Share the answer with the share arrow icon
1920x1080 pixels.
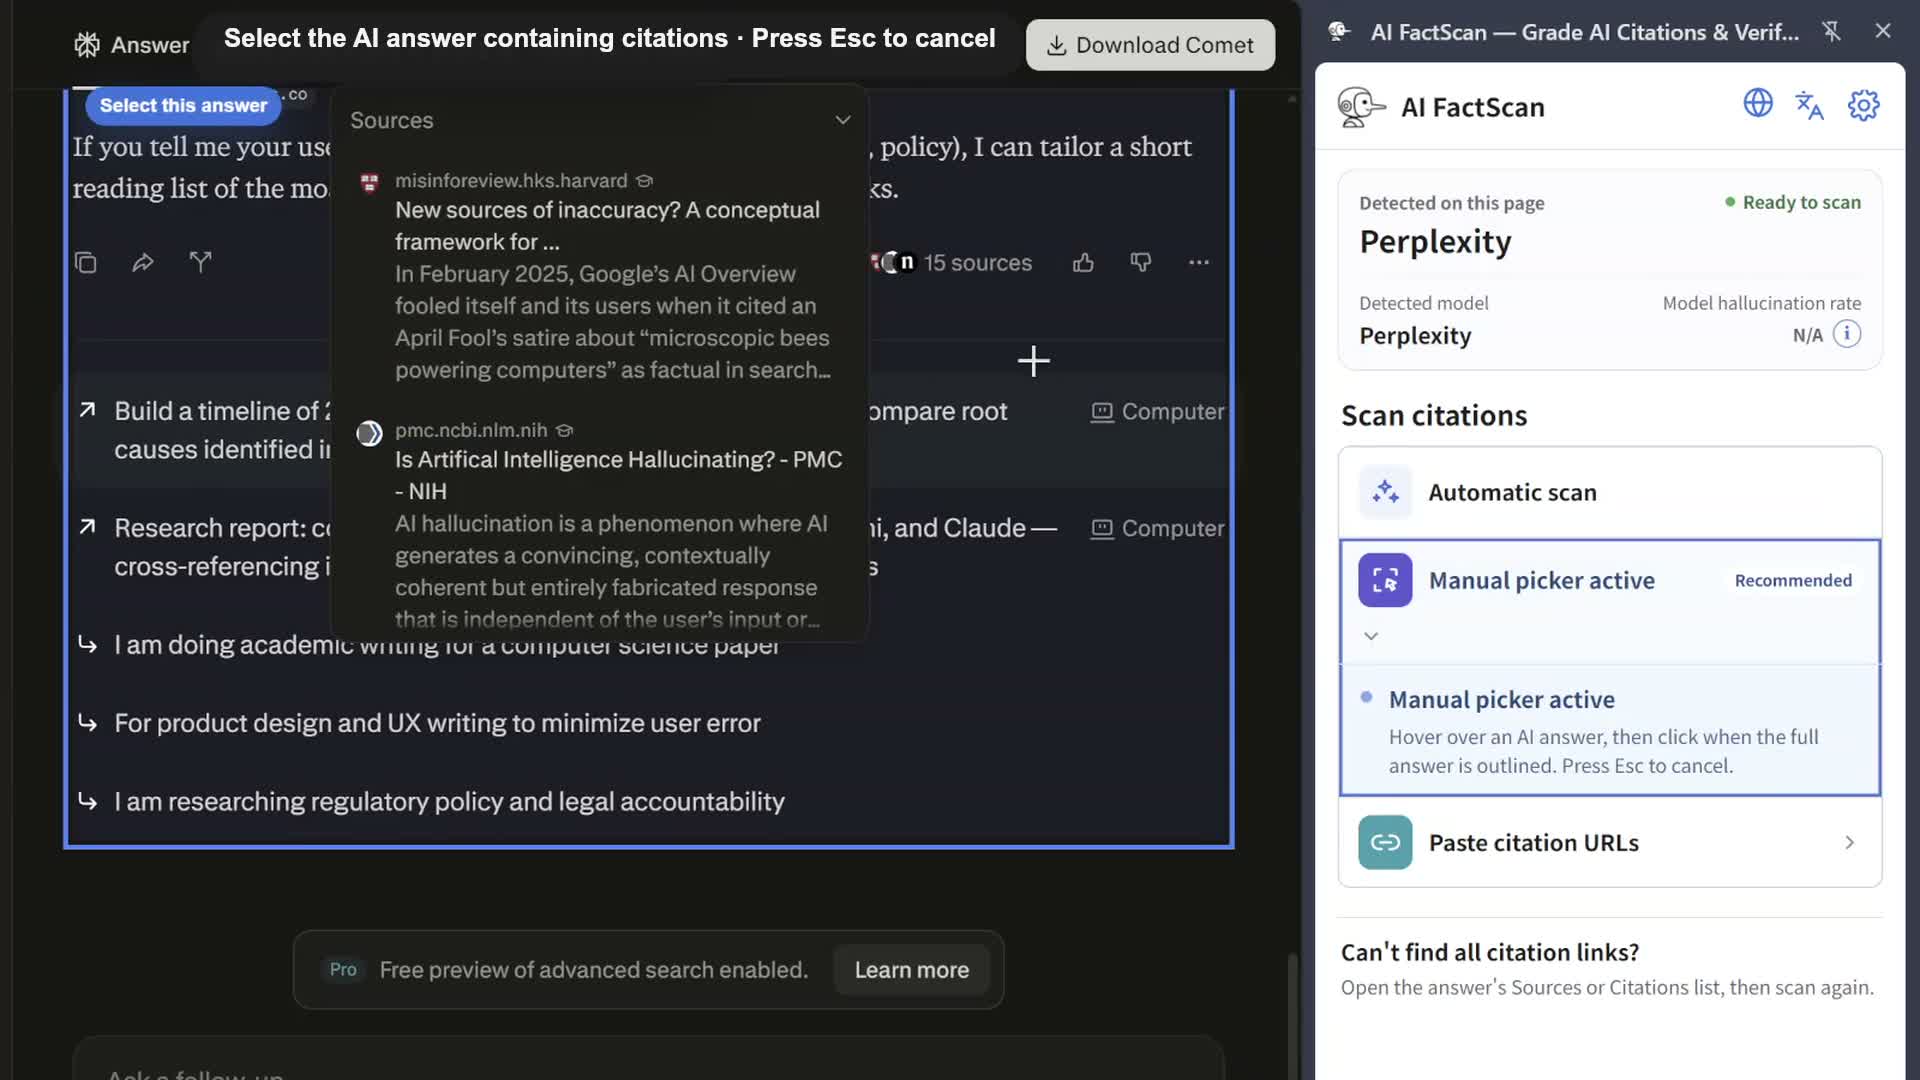[143, 263]
